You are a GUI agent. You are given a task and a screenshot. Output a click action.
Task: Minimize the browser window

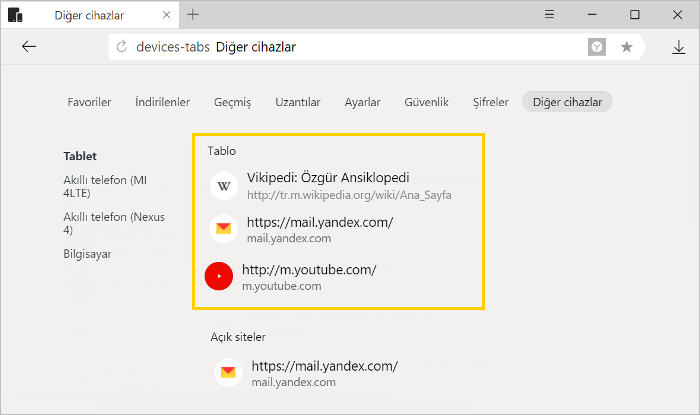point(592,15)
